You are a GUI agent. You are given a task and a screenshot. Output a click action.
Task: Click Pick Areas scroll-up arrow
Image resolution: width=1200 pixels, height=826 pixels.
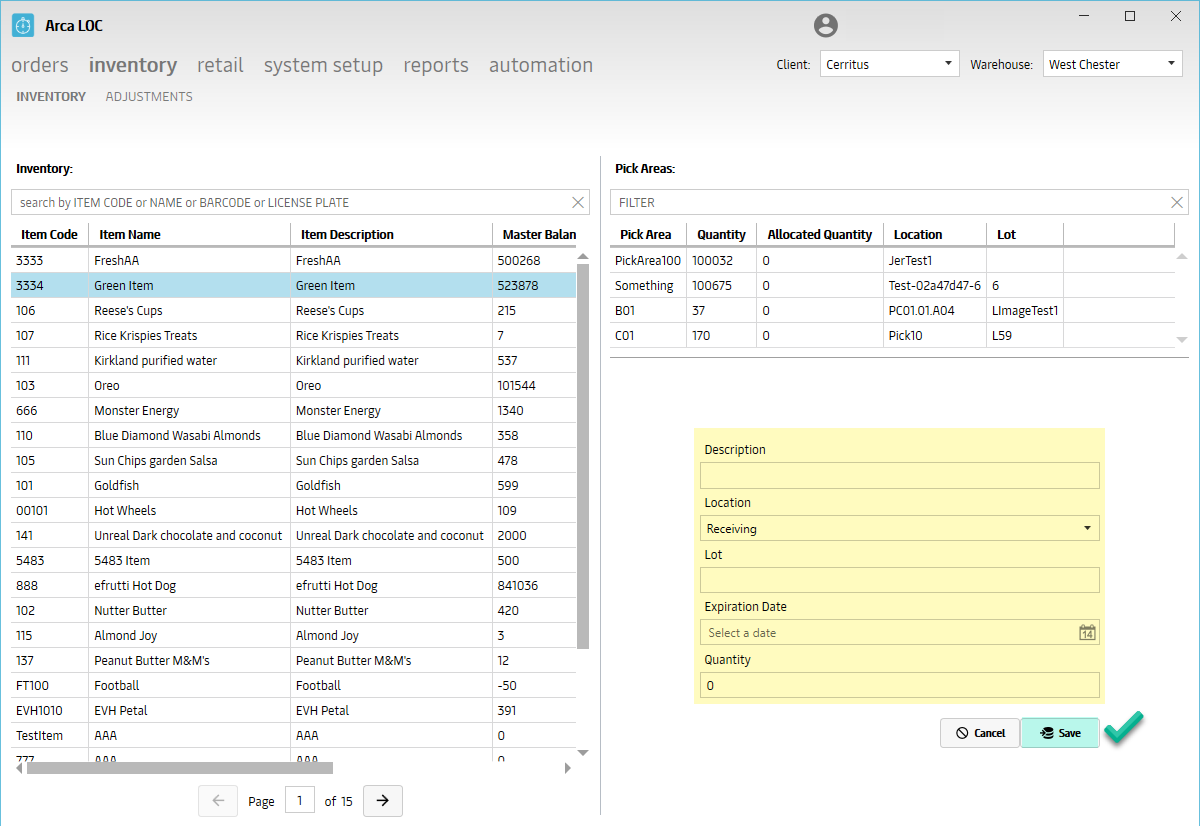click(1182, 256)
